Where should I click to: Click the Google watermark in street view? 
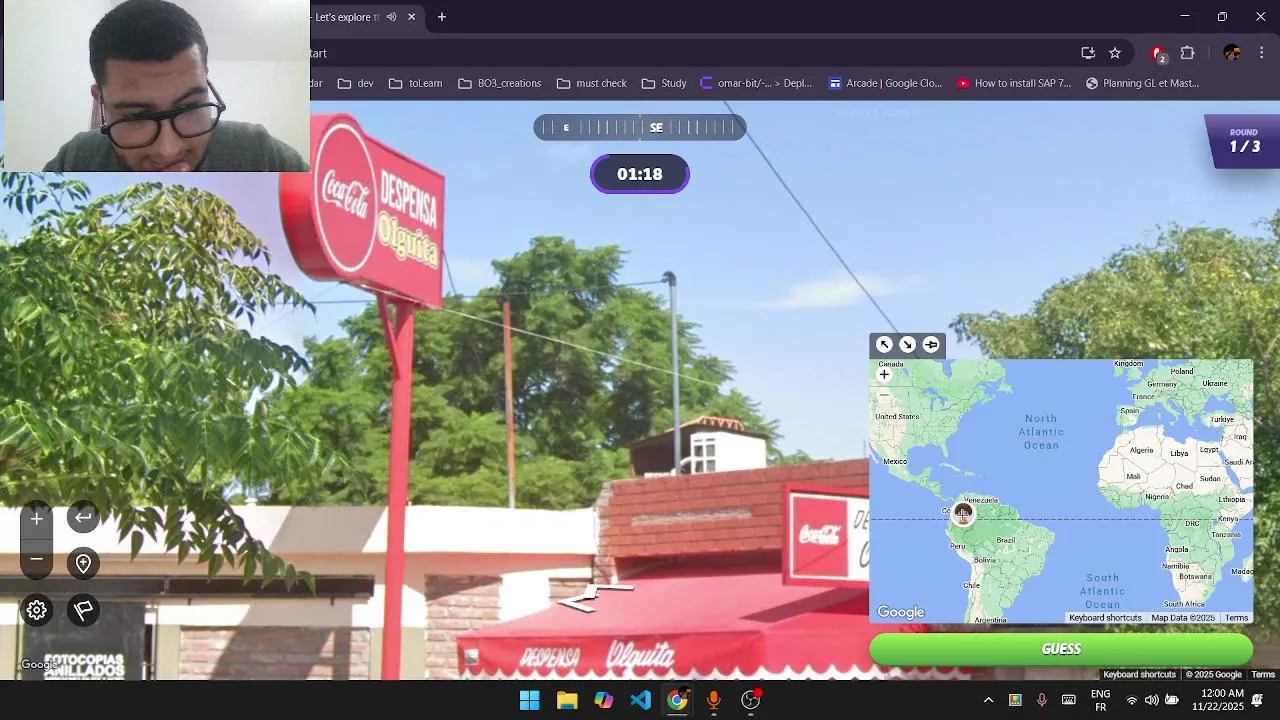(40, 665)
